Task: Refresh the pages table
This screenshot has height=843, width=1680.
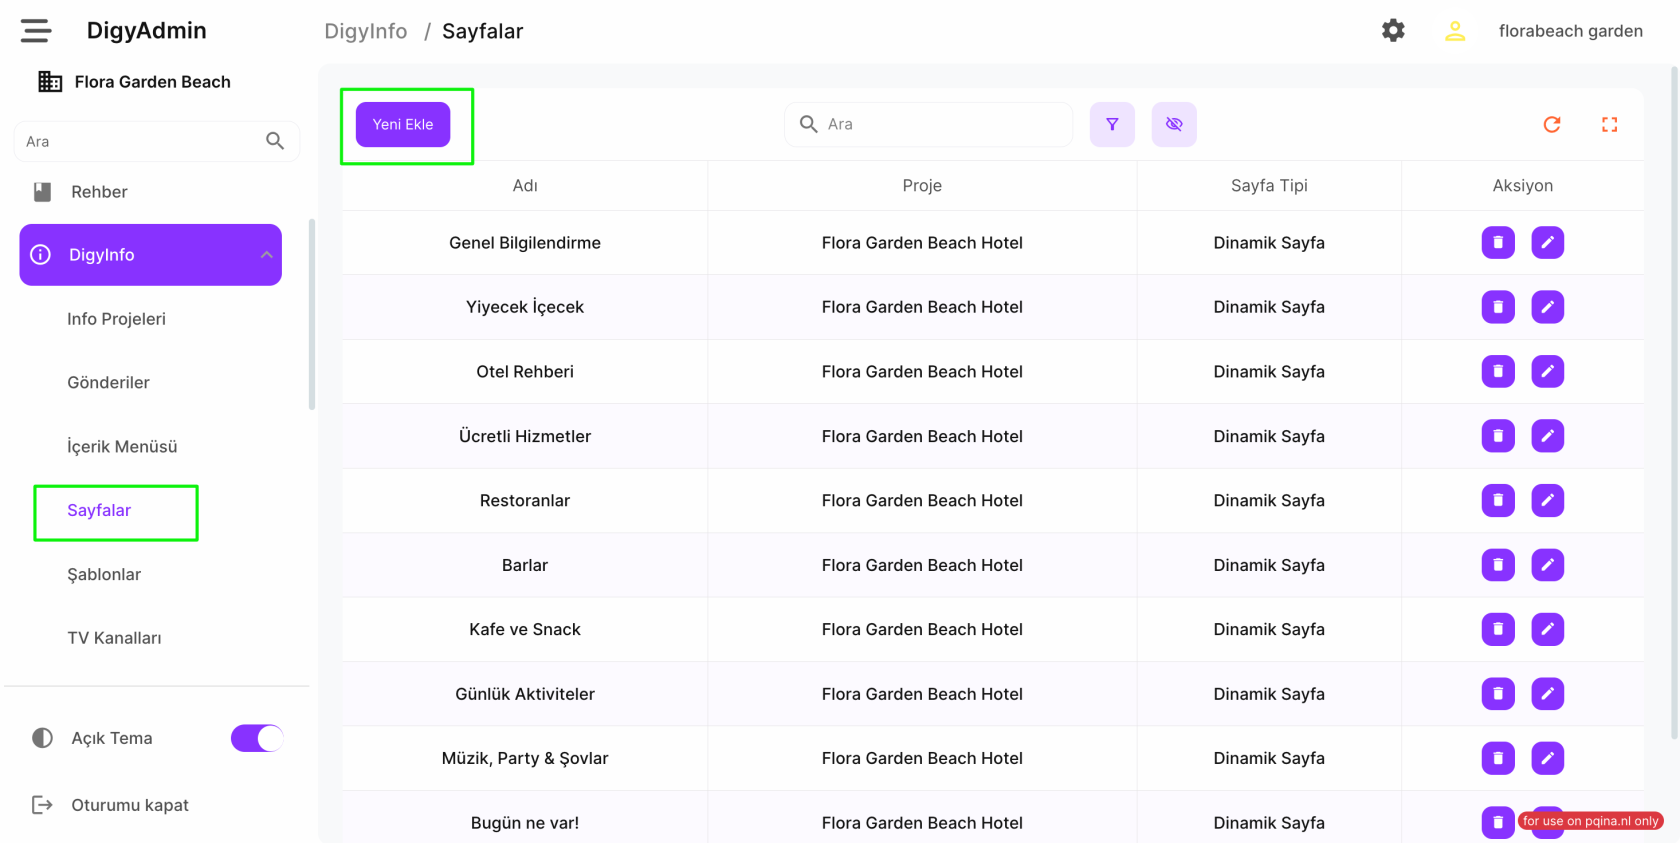Action: (x=1552, y=124)
